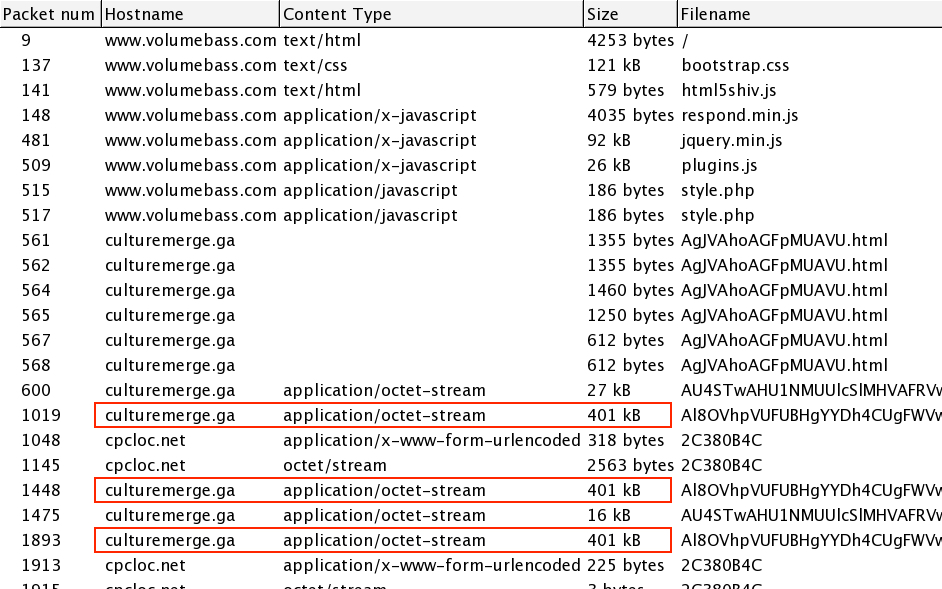942x589 pixels.
Task: Click the Hostname column header
Action: coord(189,14)
